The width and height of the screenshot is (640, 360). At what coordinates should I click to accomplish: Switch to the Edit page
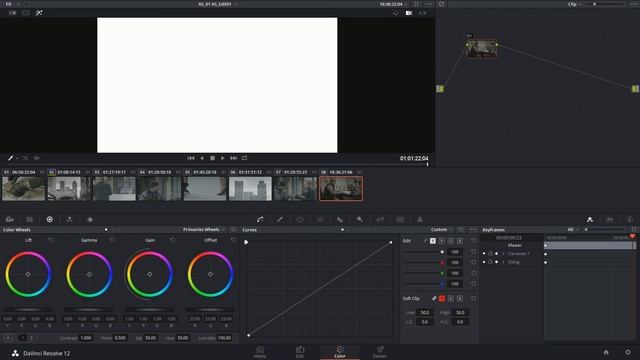pos(300,352)
